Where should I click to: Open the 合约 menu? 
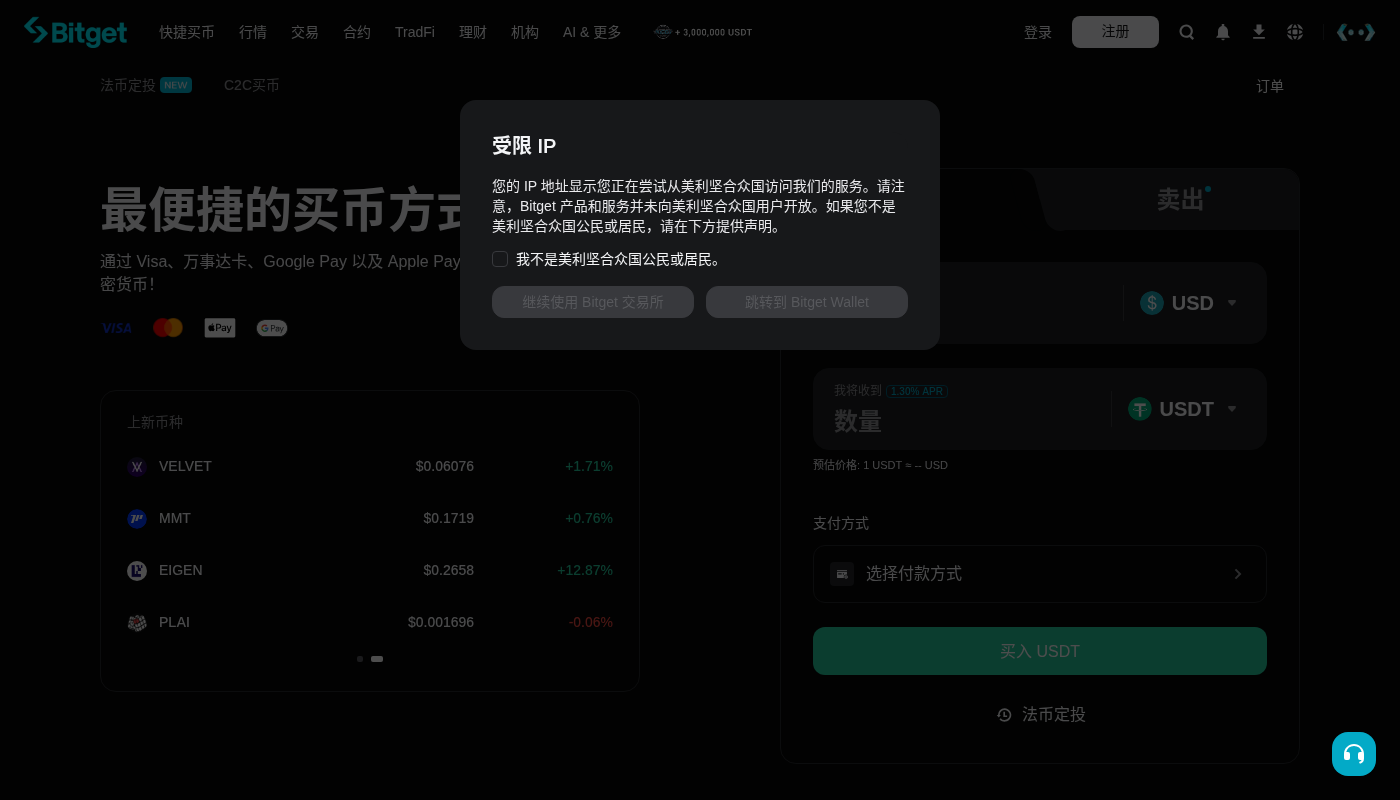[x=357, y=32]
